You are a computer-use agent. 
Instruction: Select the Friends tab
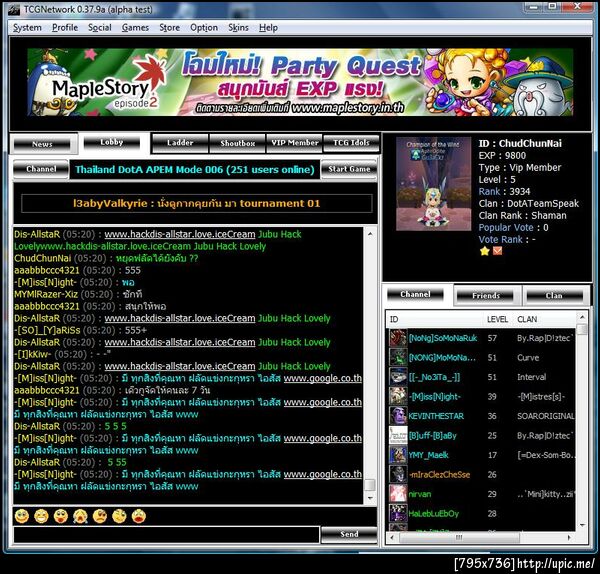486,296
